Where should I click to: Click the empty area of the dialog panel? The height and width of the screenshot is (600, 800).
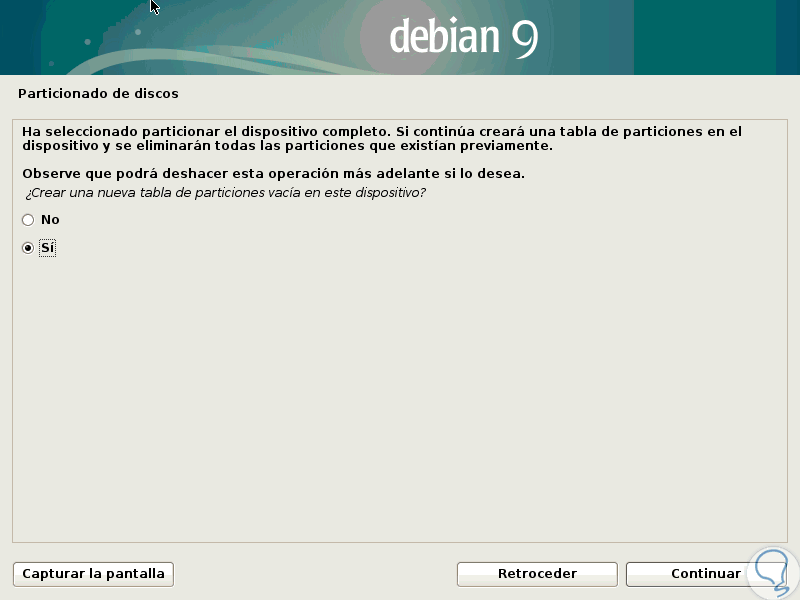coord(400,398)
